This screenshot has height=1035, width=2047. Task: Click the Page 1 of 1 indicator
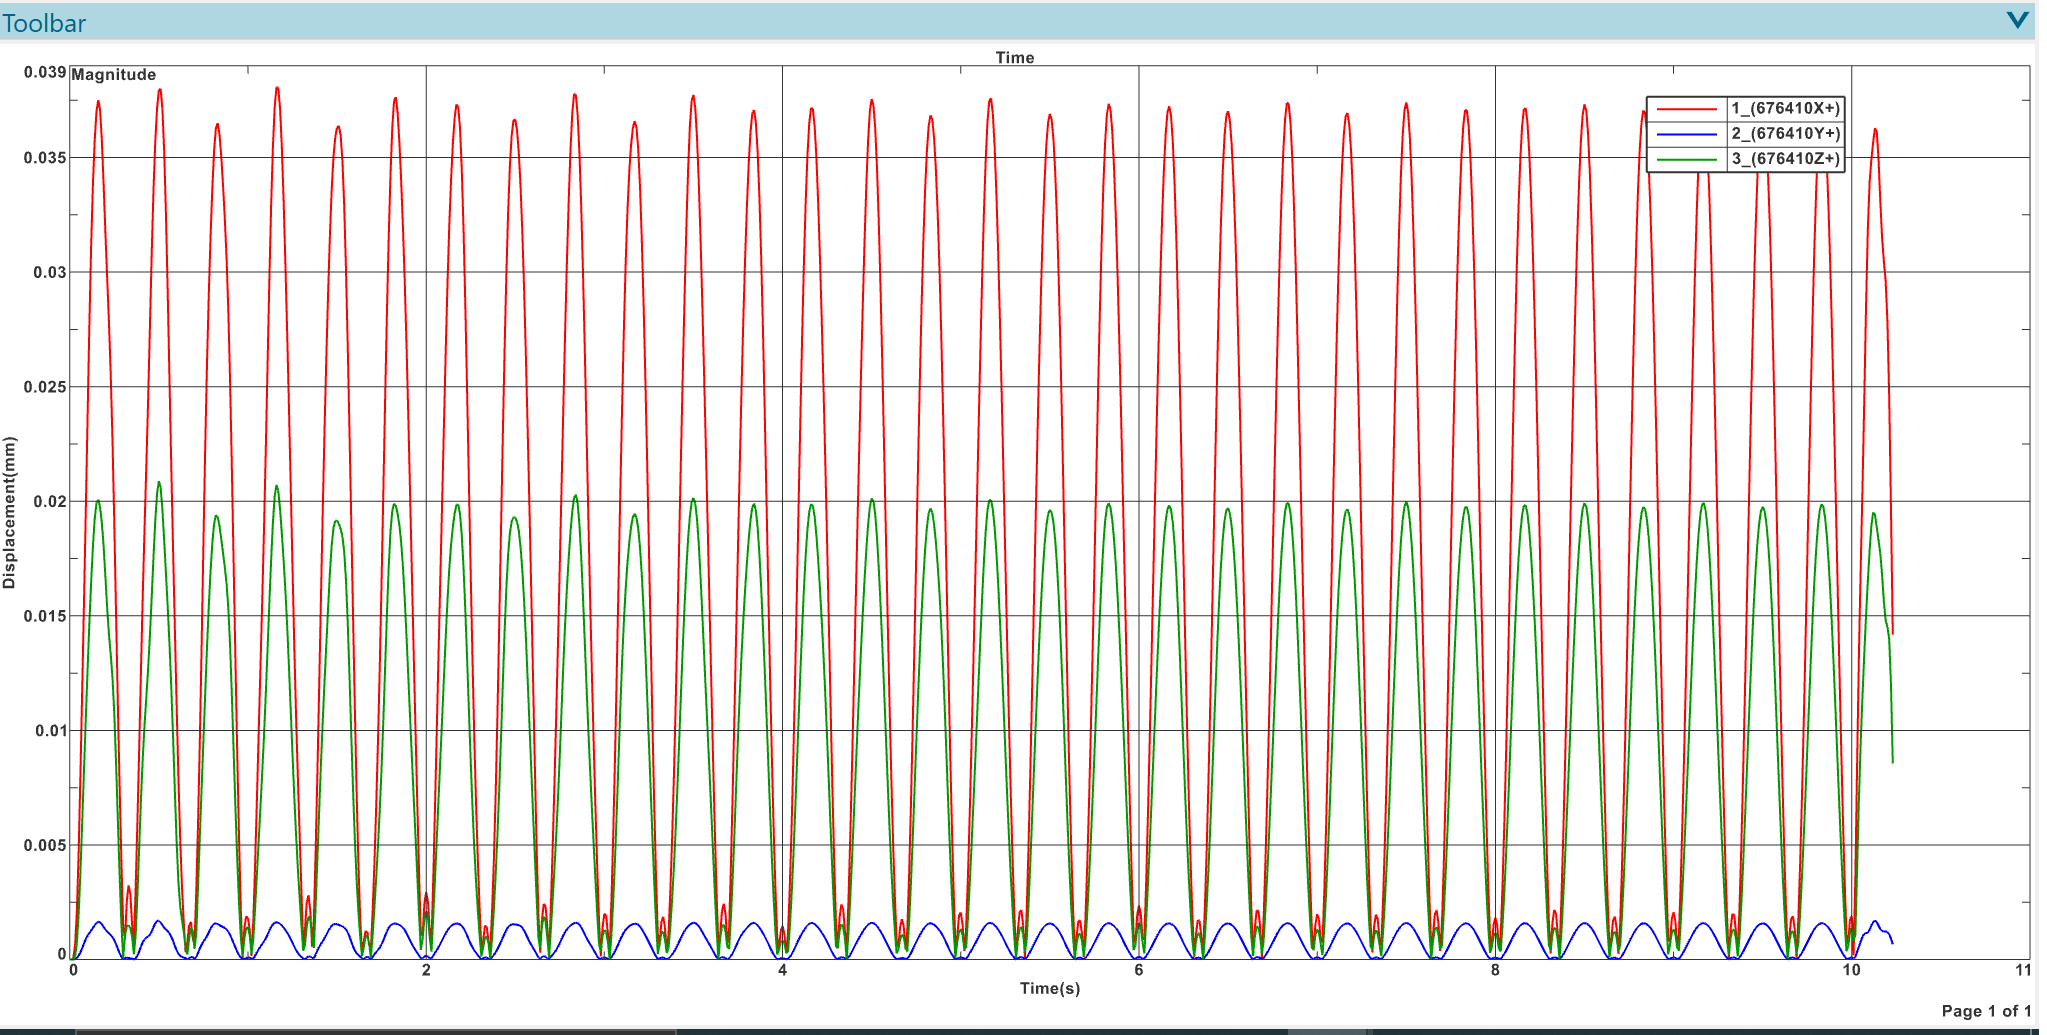pyautogui.click(x=1985, y=1011)
